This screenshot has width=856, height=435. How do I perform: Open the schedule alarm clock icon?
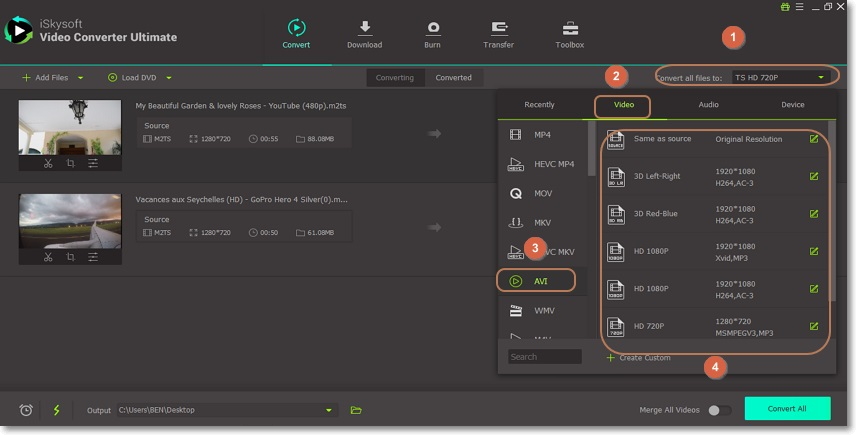pyautogui.click(x=26, y=410)
